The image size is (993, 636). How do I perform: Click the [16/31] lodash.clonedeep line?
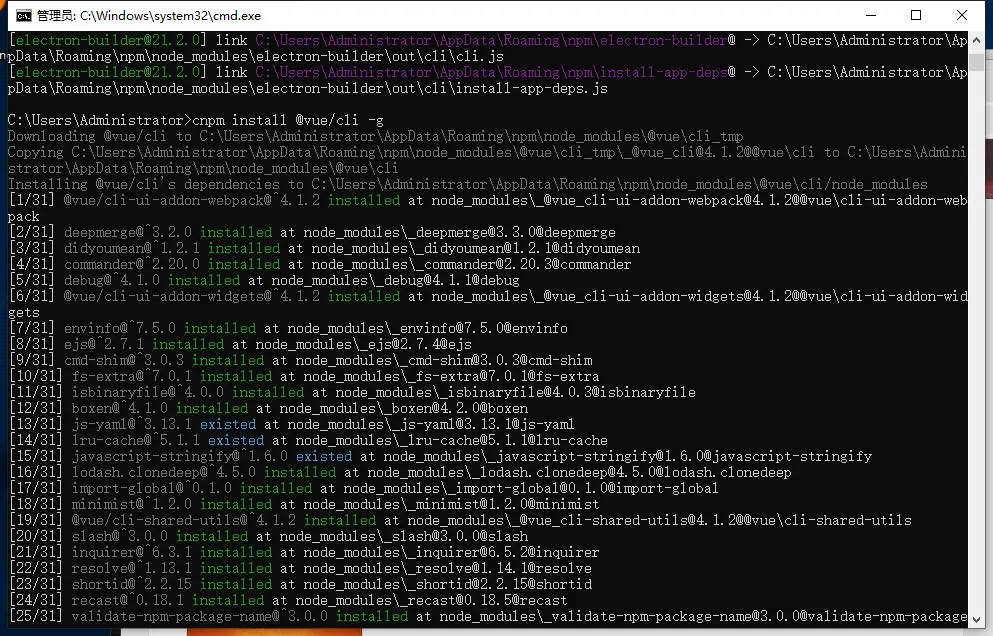[400, 472]
